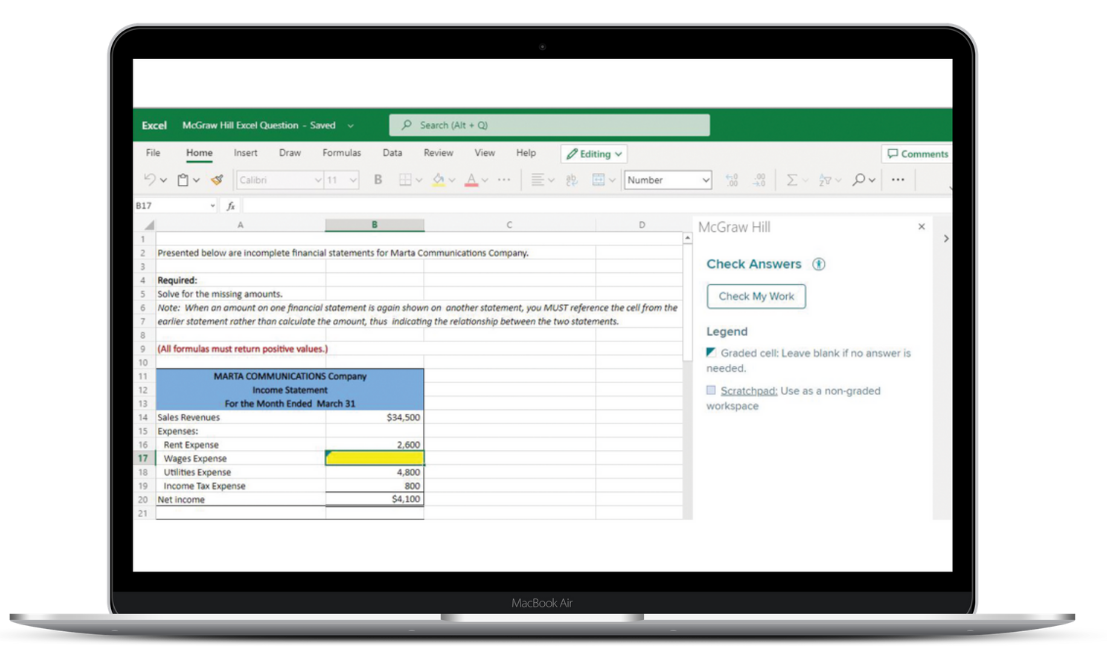Click the AutoSum sigma icon
This screenshot has height=655, width=1107.
791,180
